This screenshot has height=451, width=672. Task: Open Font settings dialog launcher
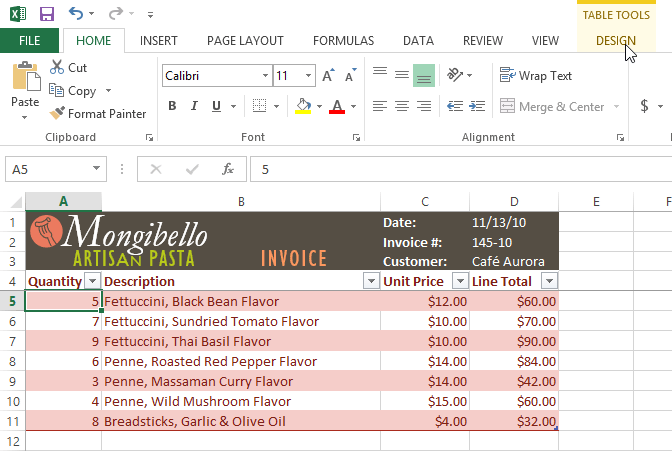point(356,137)
